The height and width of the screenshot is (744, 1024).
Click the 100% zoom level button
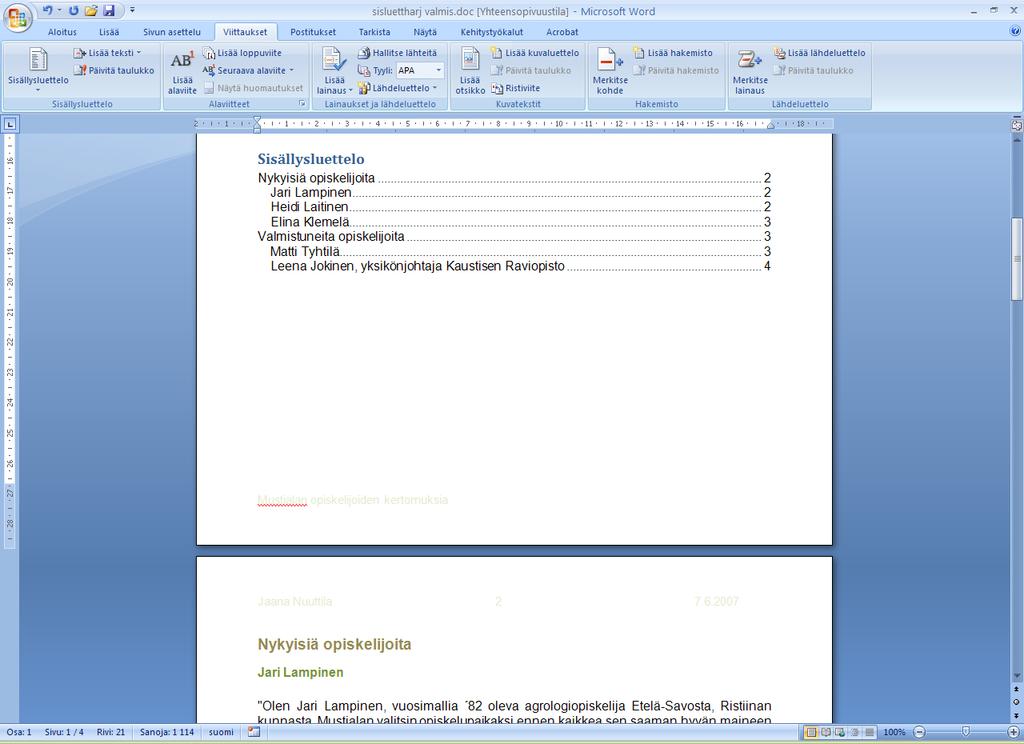point(894,732)
